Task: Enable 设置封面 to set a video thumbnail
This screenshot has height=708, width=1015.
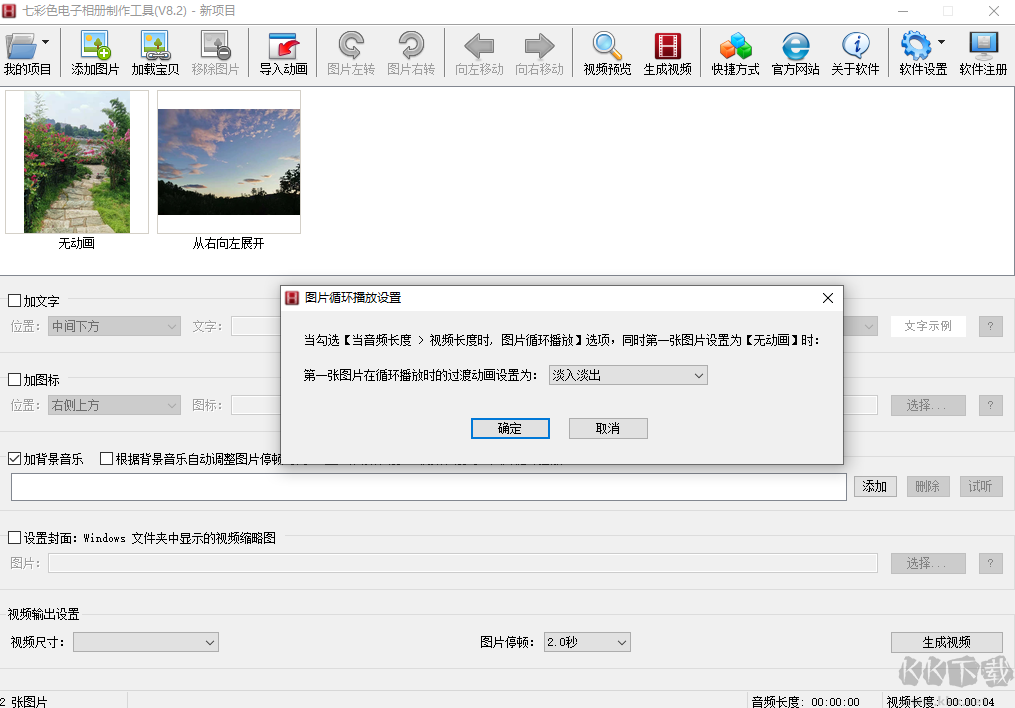Action: point(14,536)
